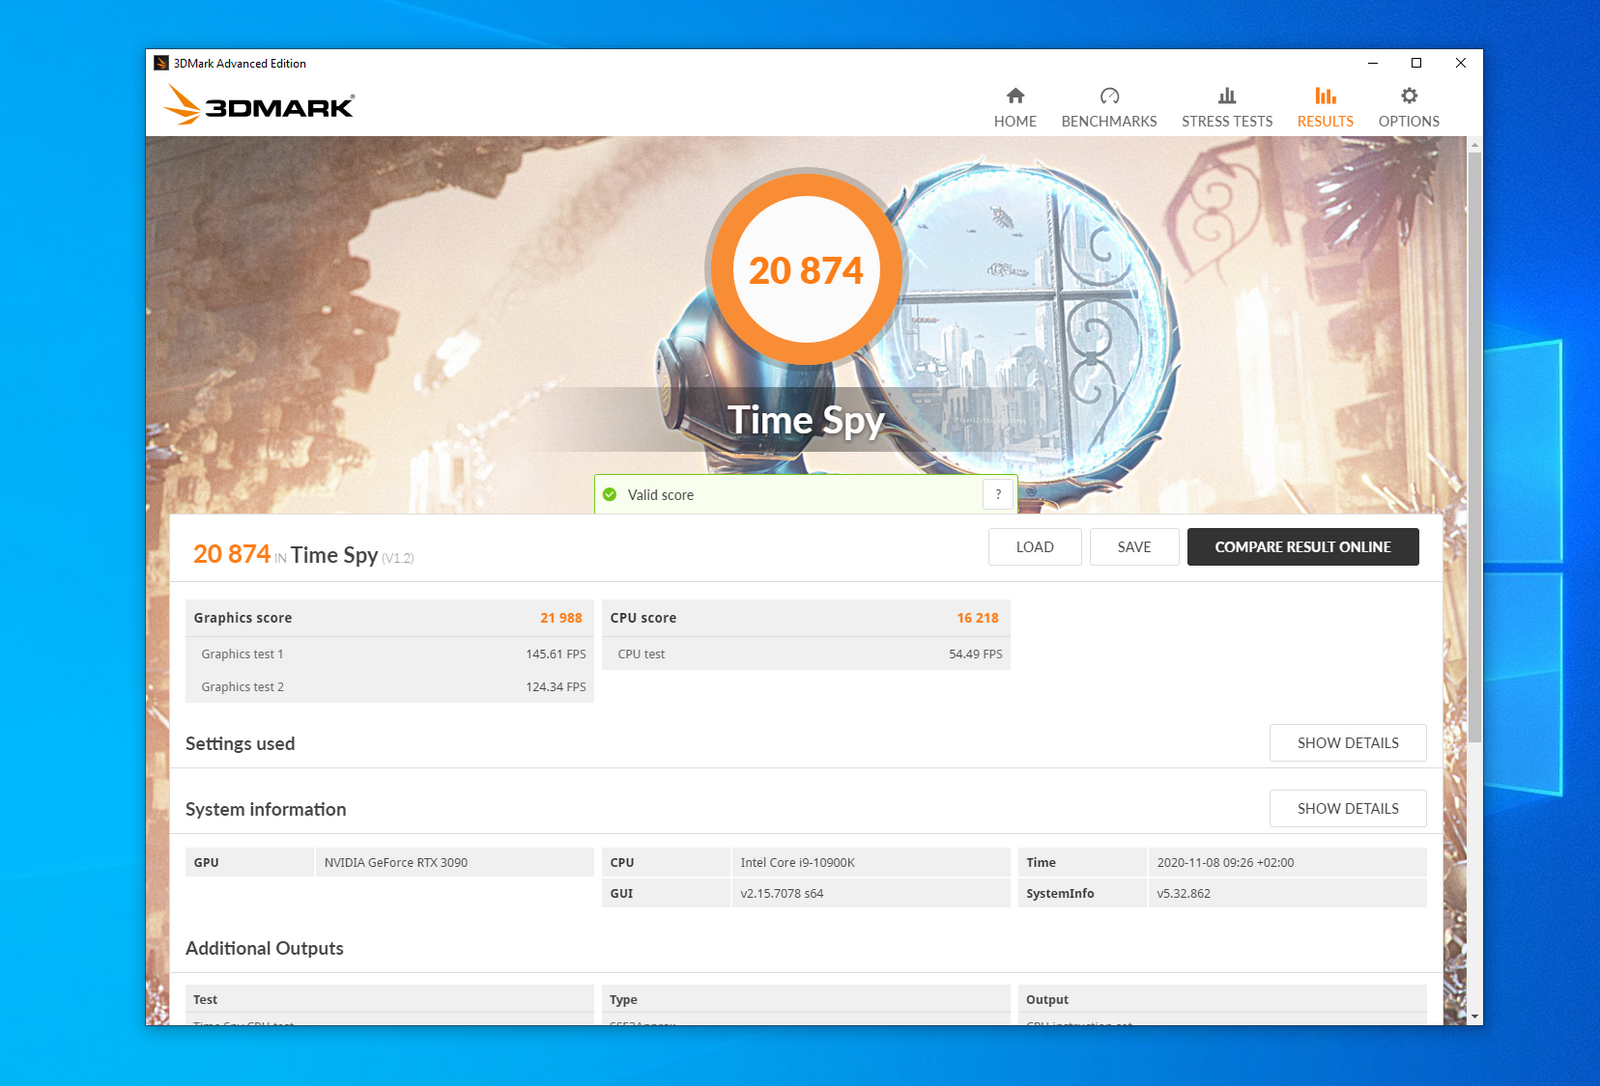Click the vertical scrollbar thumb
This screenshot has width=1600, height=1086.
(x=1474, y=447)
